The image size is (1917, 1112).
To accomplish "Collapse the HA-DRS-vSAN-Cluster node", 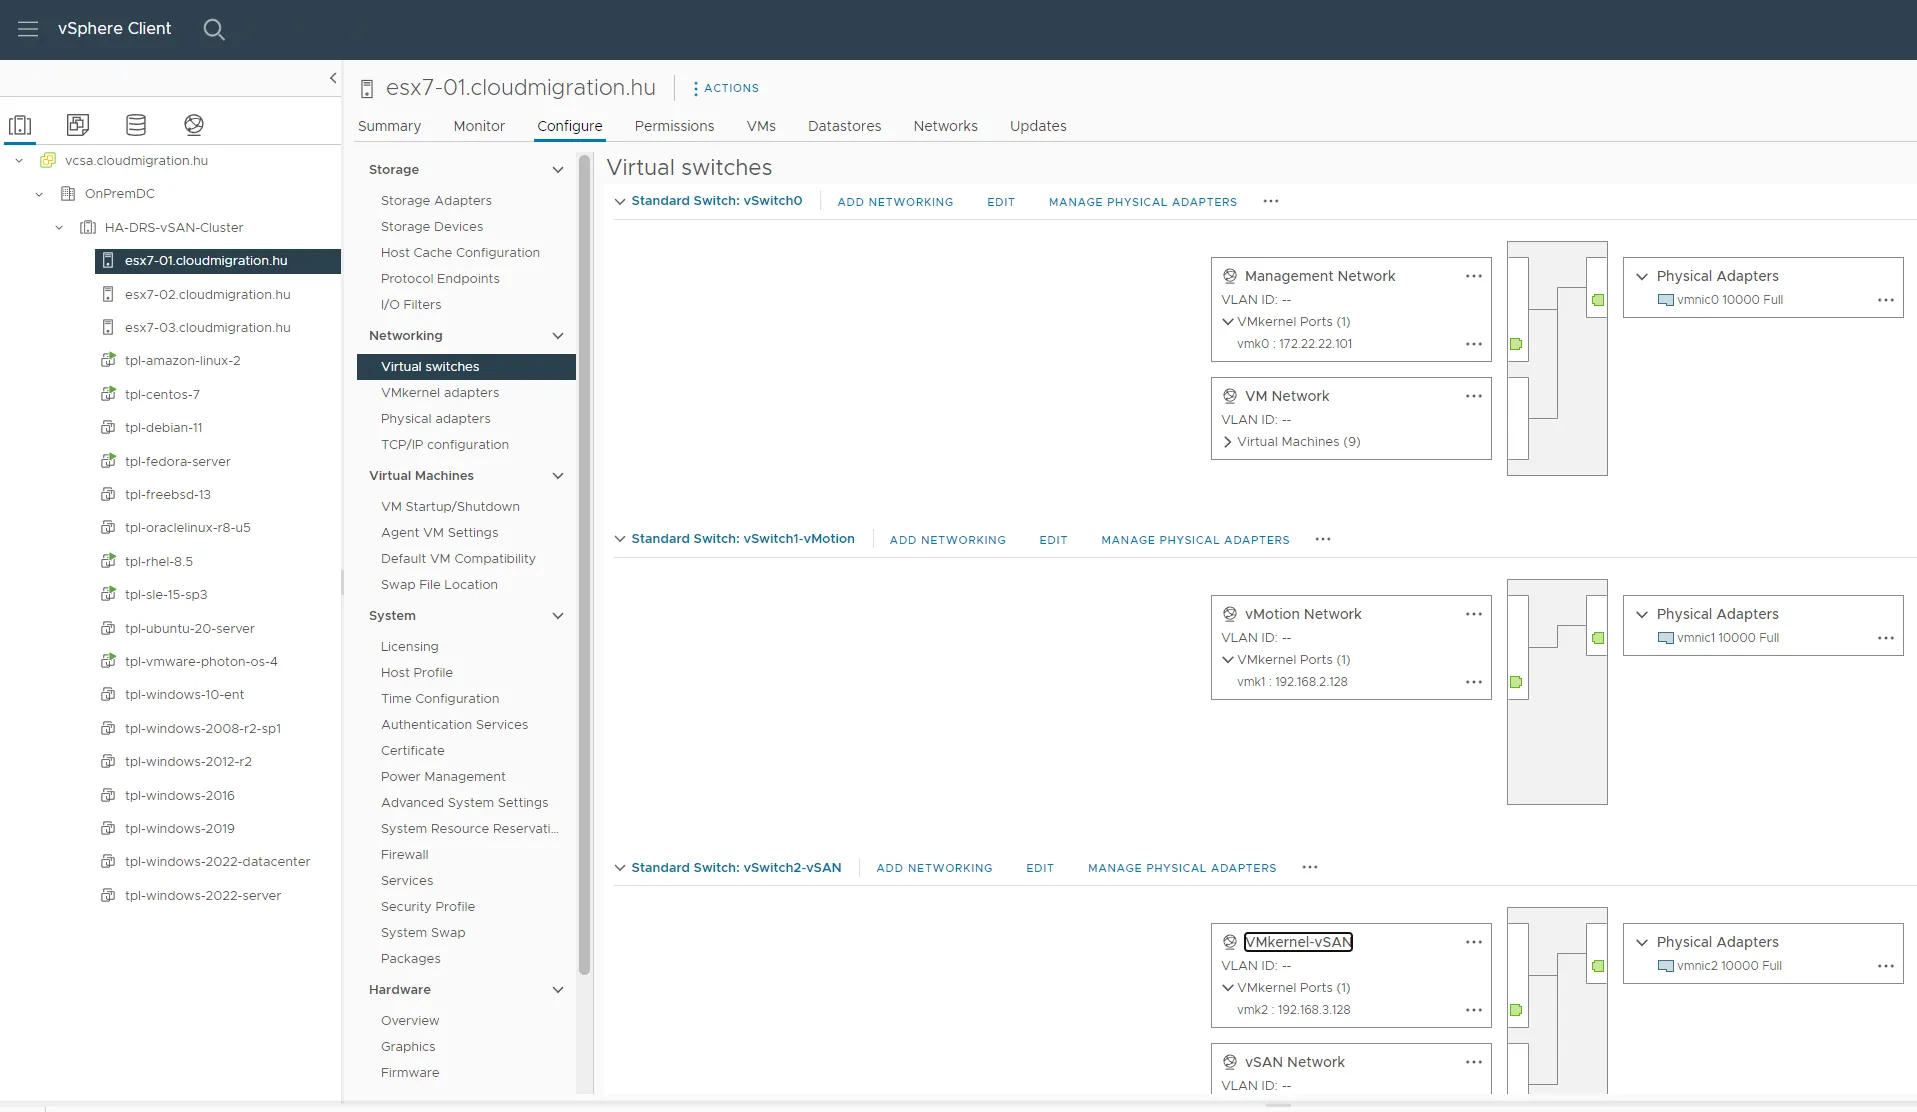I will click(x=59, y=228).
